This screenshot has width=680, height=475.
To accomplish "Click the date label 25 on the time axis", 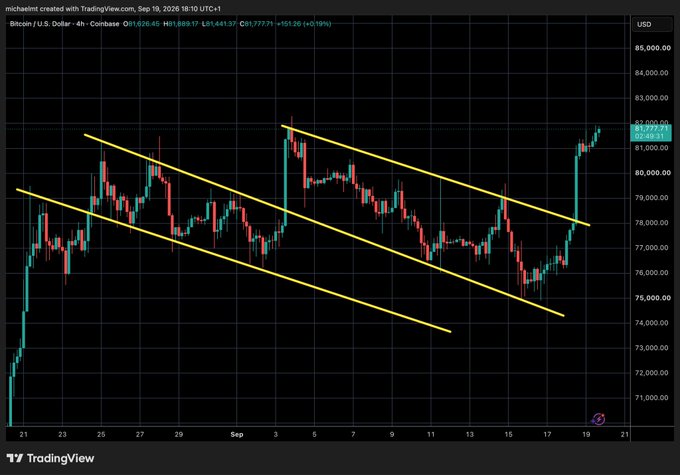I will coord(101,434).
